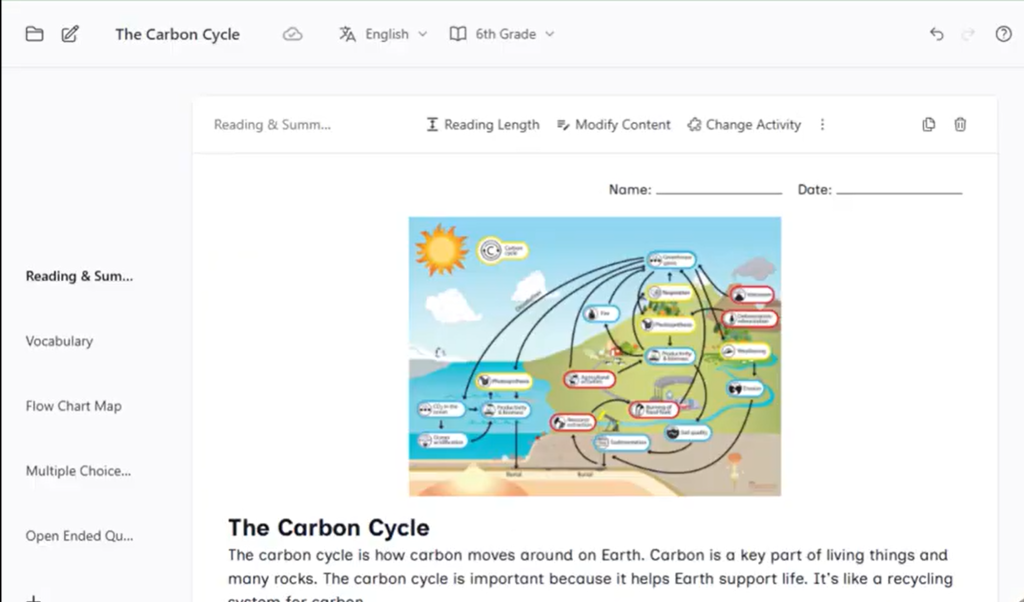Click the carbon cycle diagram image

tap(595, 356)
